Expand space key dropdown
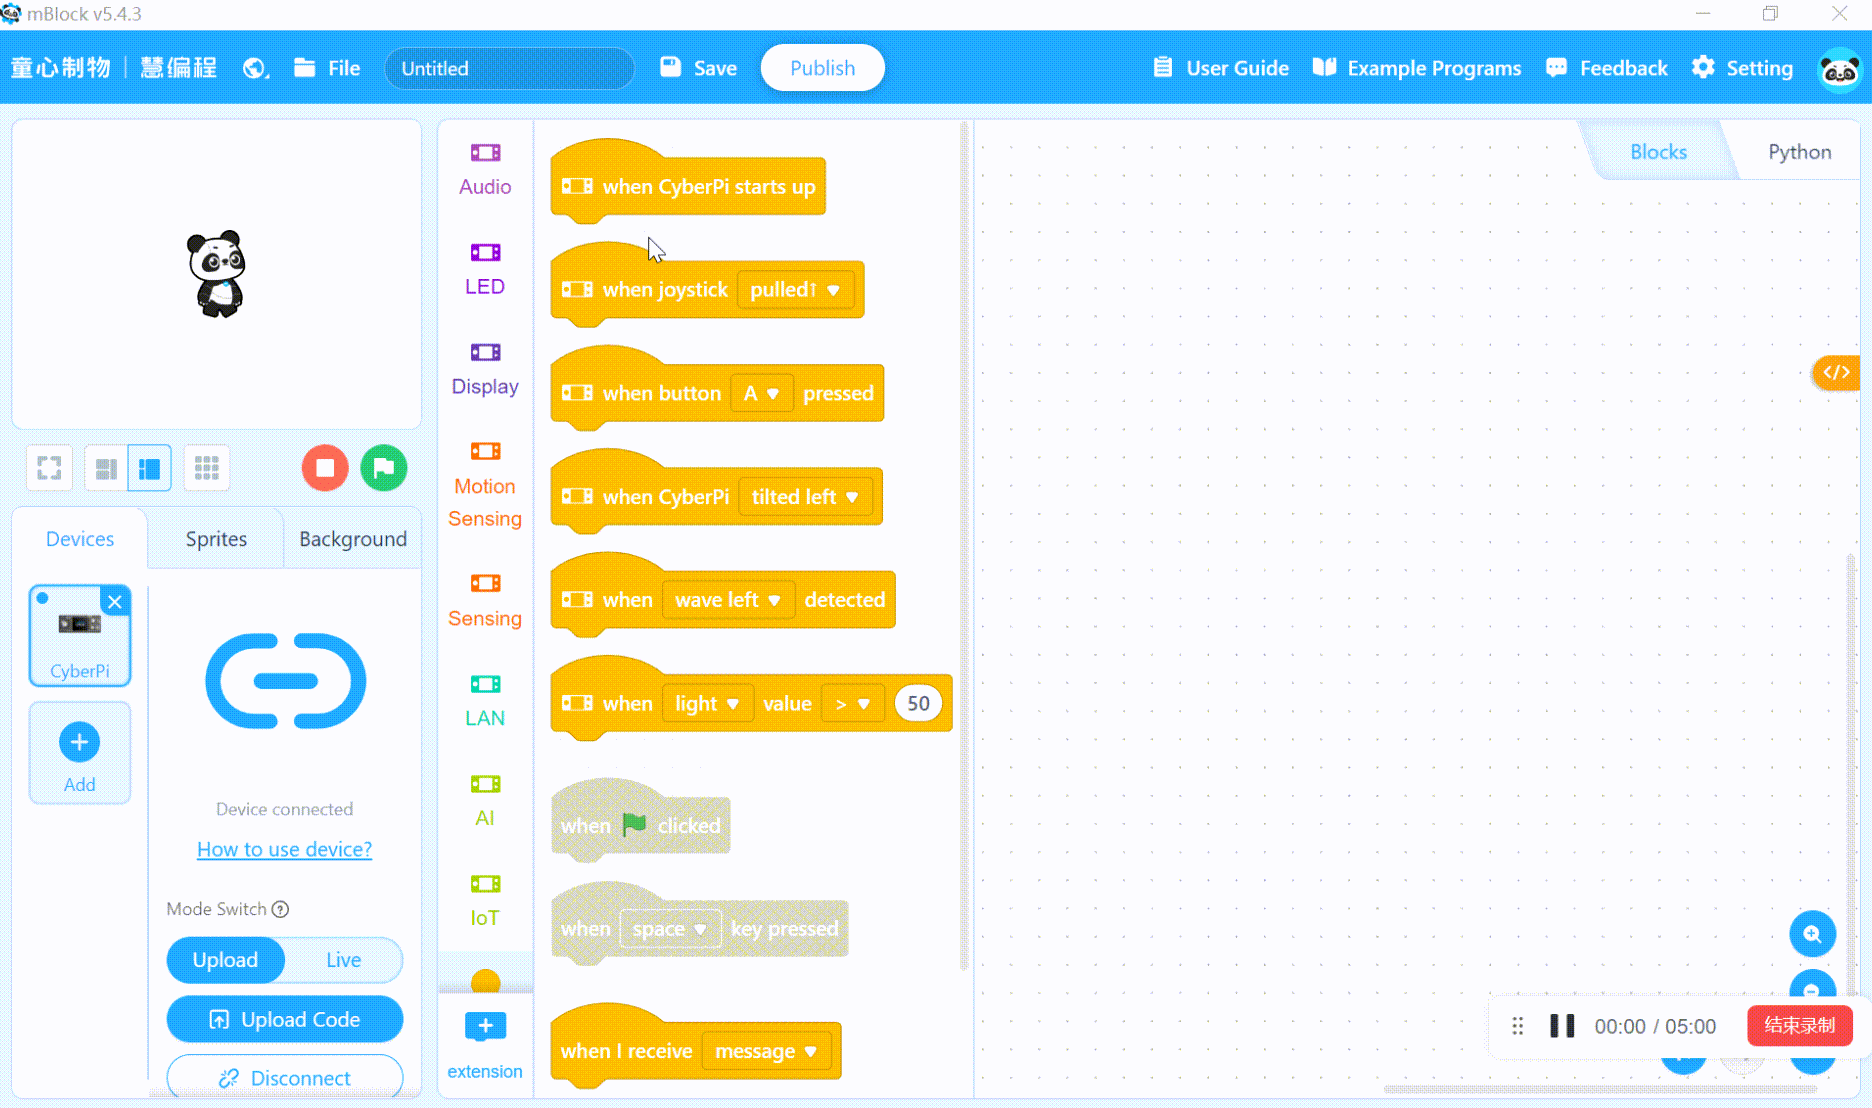 coord(669,929)
